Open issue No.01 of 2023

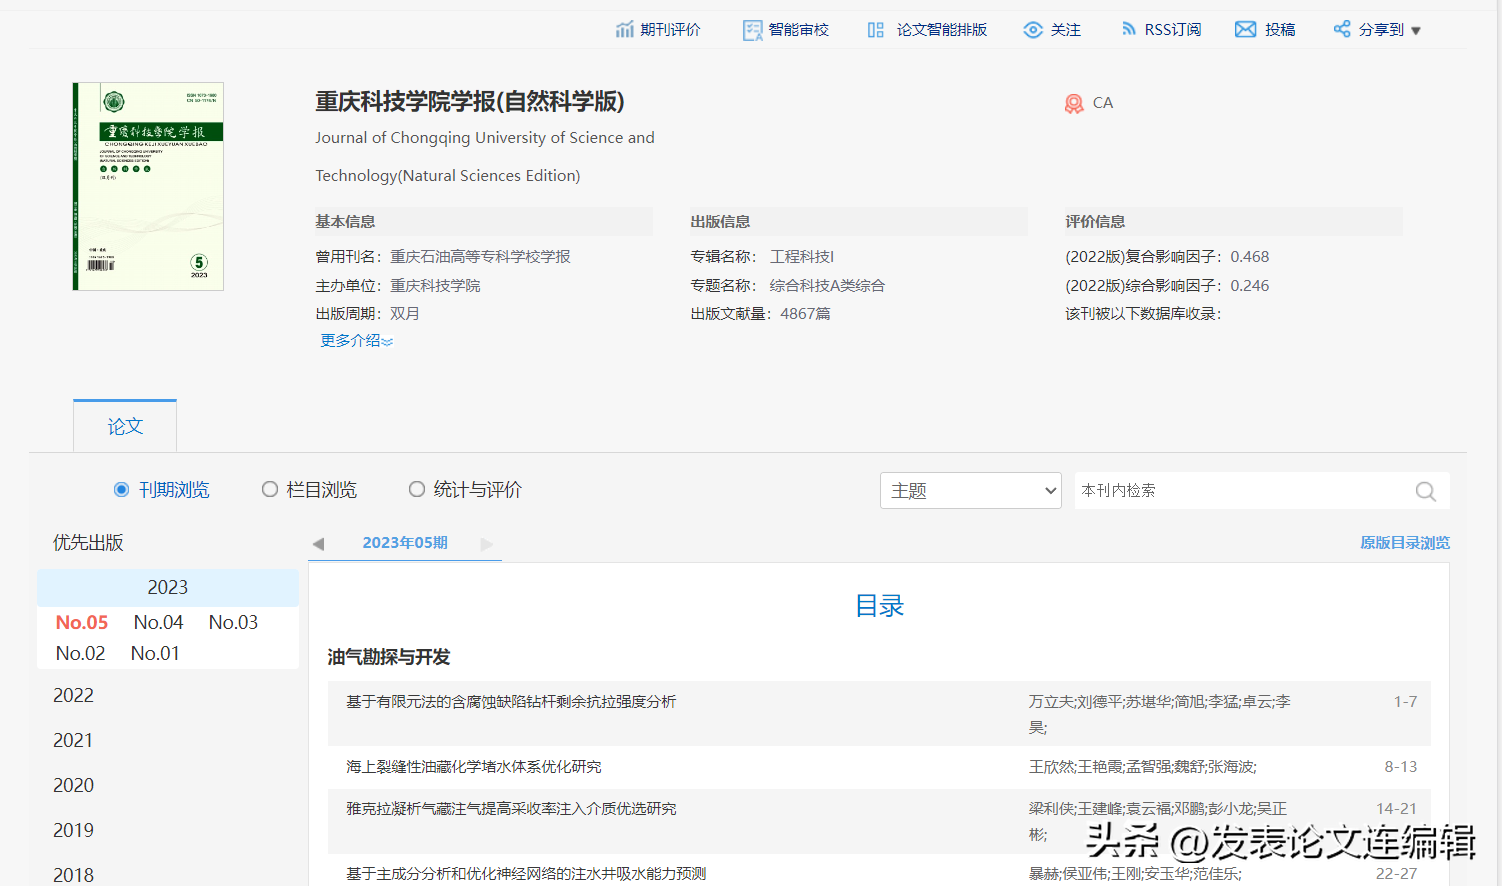[155, 654]
